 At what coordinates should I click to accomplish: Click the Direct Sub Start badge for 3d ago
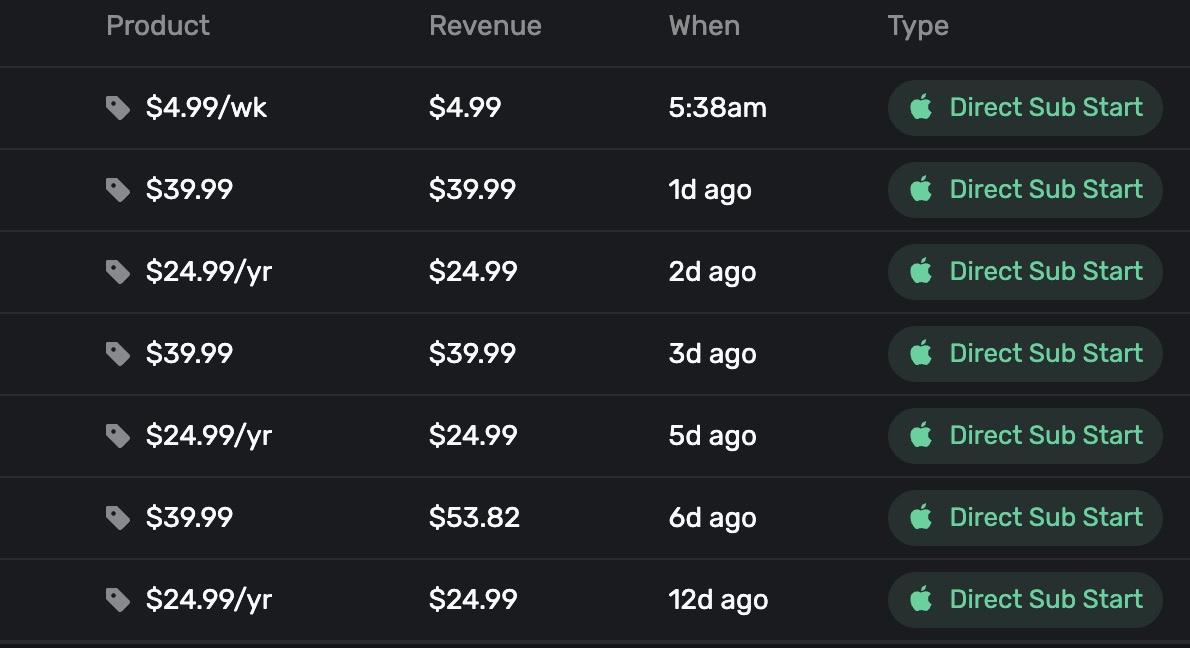[1025, 354]
